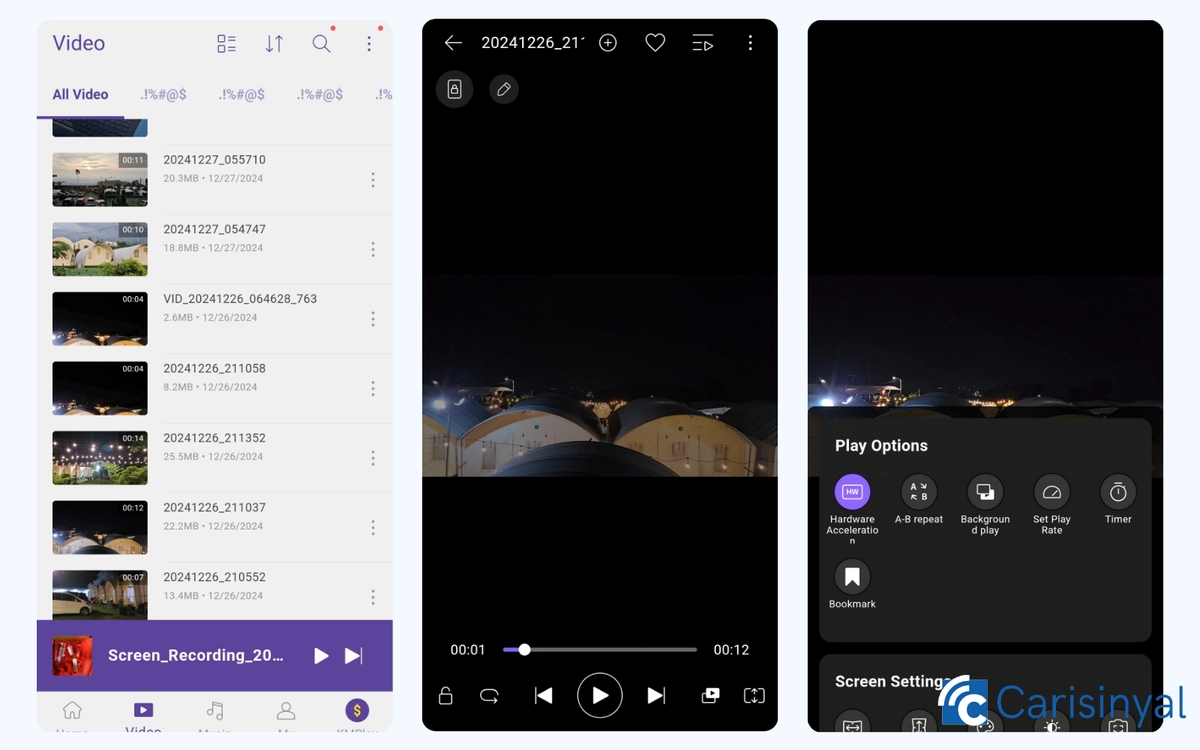Tap the Screen_Recording mini player thumbnail
This screenshot has height=750, width=1200.
point(73,655)
